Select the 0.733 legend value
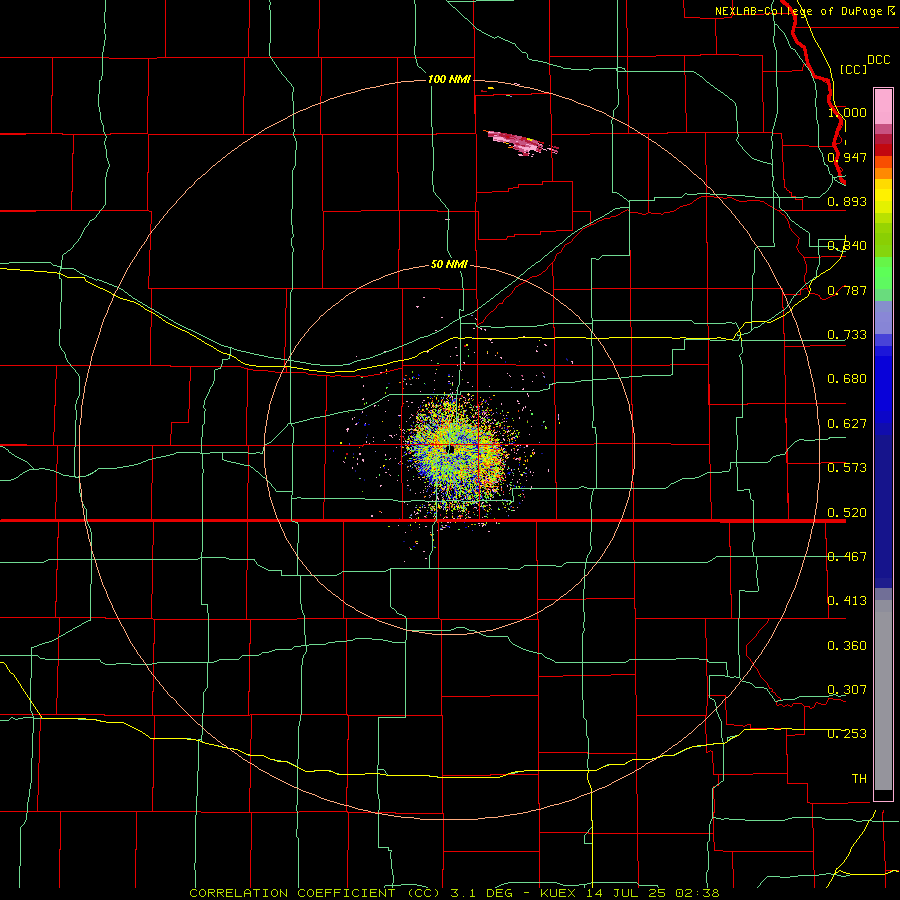Image resolution: width=900 pixels, height=900 pixels. (847, 335)
